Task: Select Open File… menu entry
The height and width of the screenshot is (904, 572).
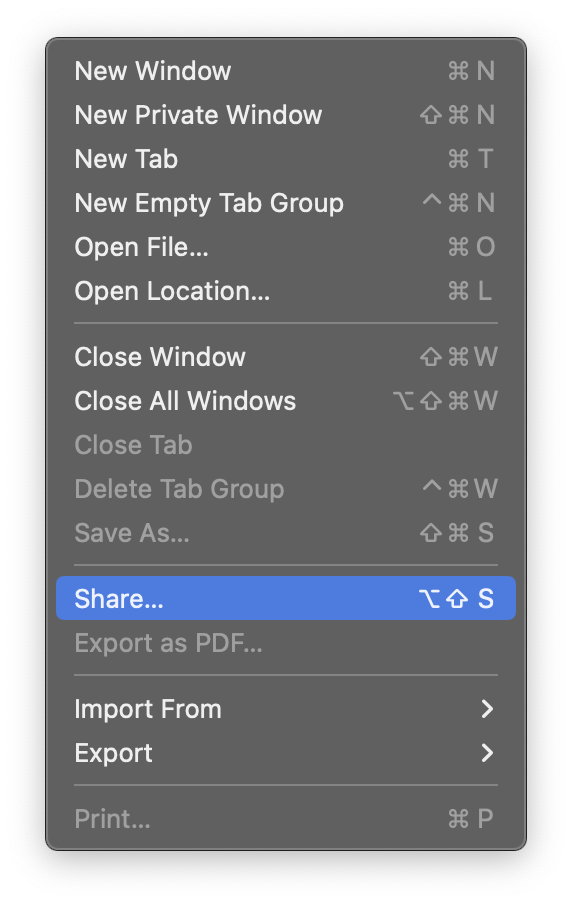Action: click(x=285, y=247)
